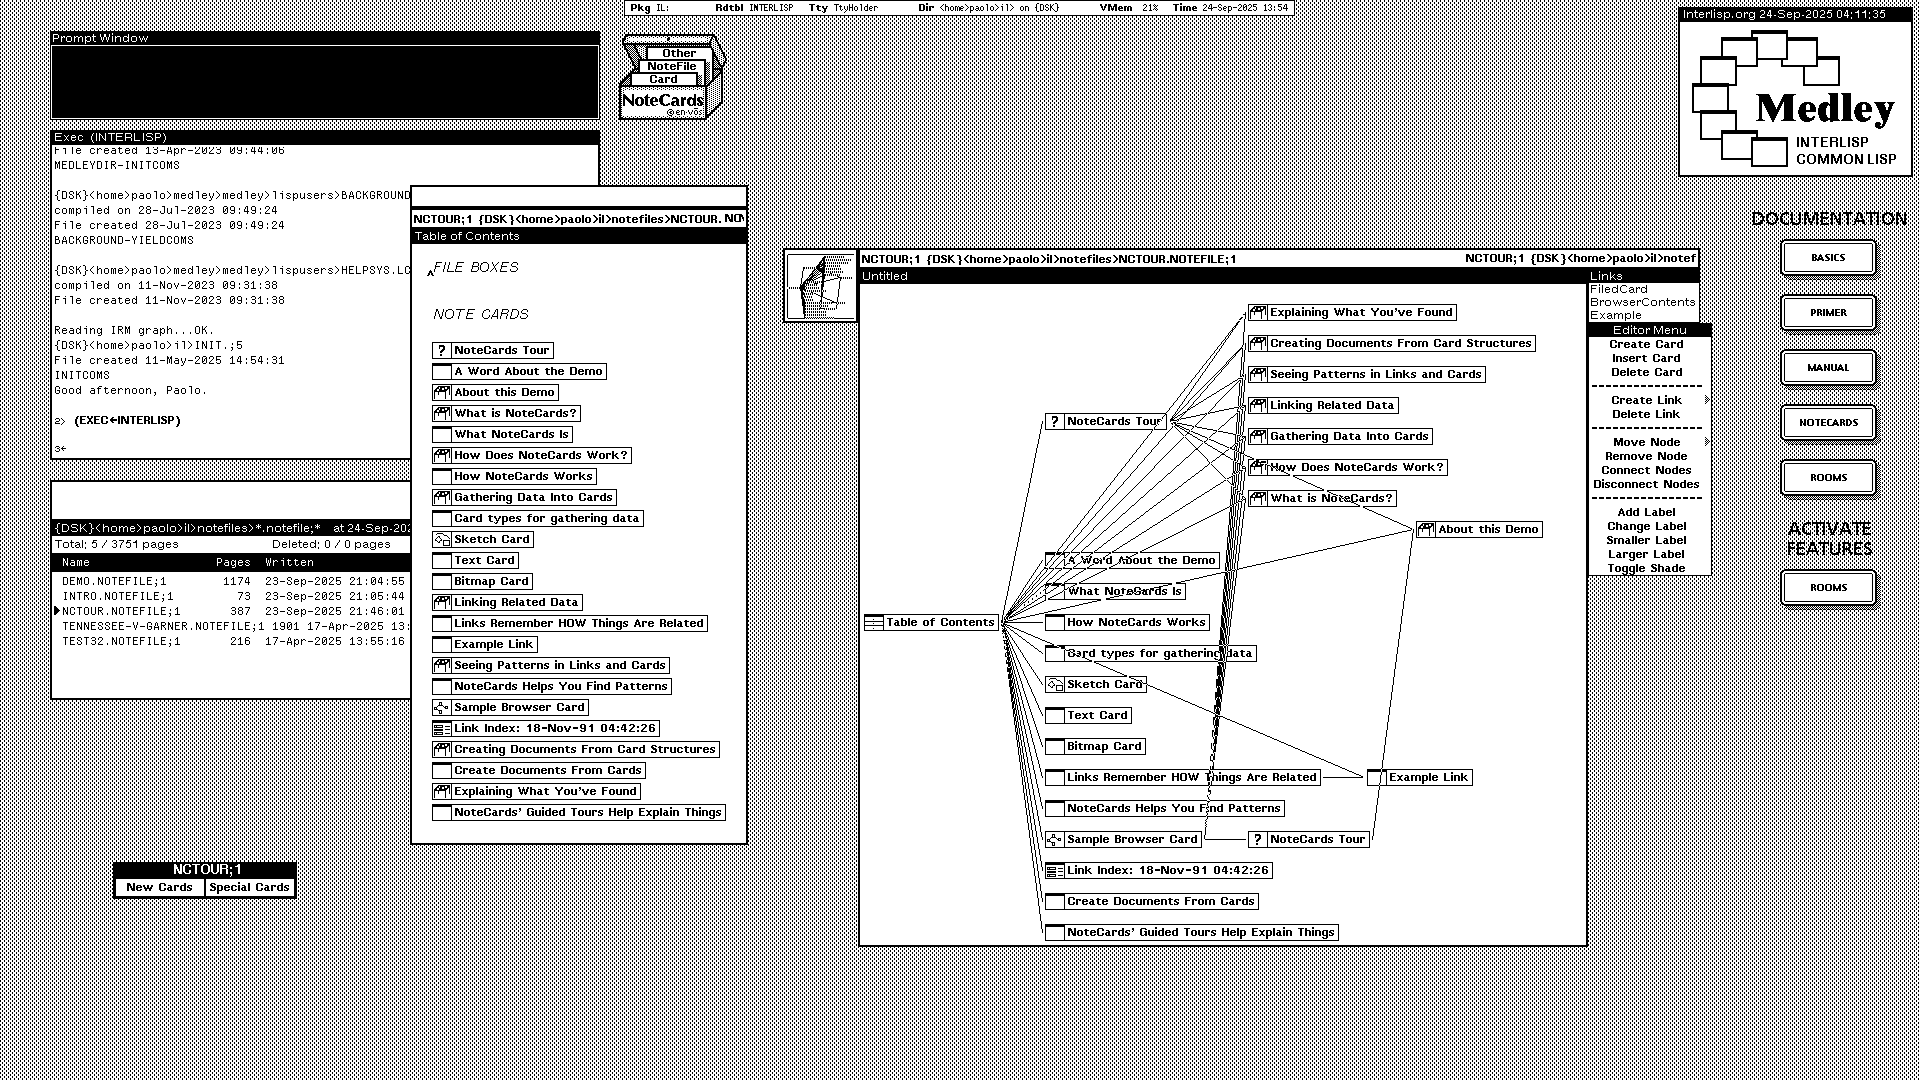Click Gathering Data Into Cards icon in contents list
The height and width of the screenshot is (1080, 1920).
(x=442, y=497)
